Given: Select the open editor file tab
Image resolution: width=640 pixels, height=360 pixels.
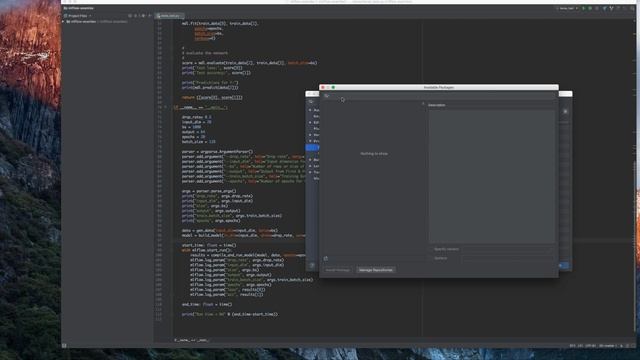Looking at the screenshot, I should tap(170, 16).
